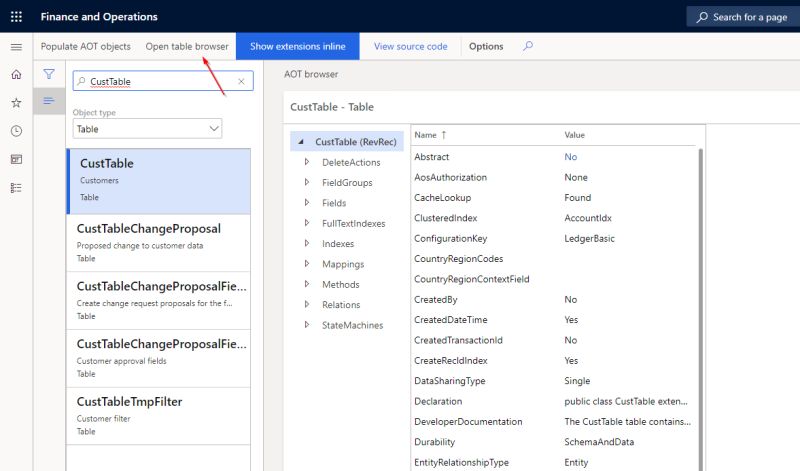Image resolution: width=800 pixels, height=471 pixels.
Task: Click the AccountIdx value cell
Action: click(588, 218)
